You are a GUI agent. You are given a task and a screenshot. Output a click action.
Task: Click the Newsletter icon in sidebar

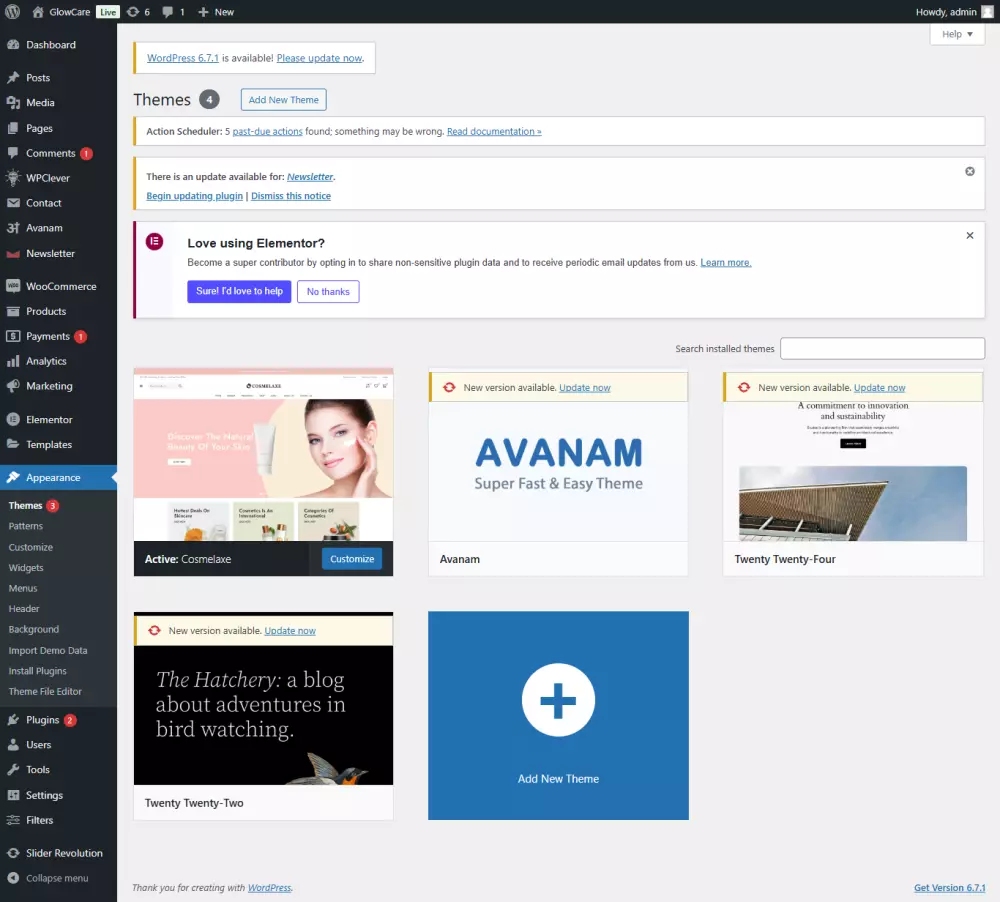[13, 253]
